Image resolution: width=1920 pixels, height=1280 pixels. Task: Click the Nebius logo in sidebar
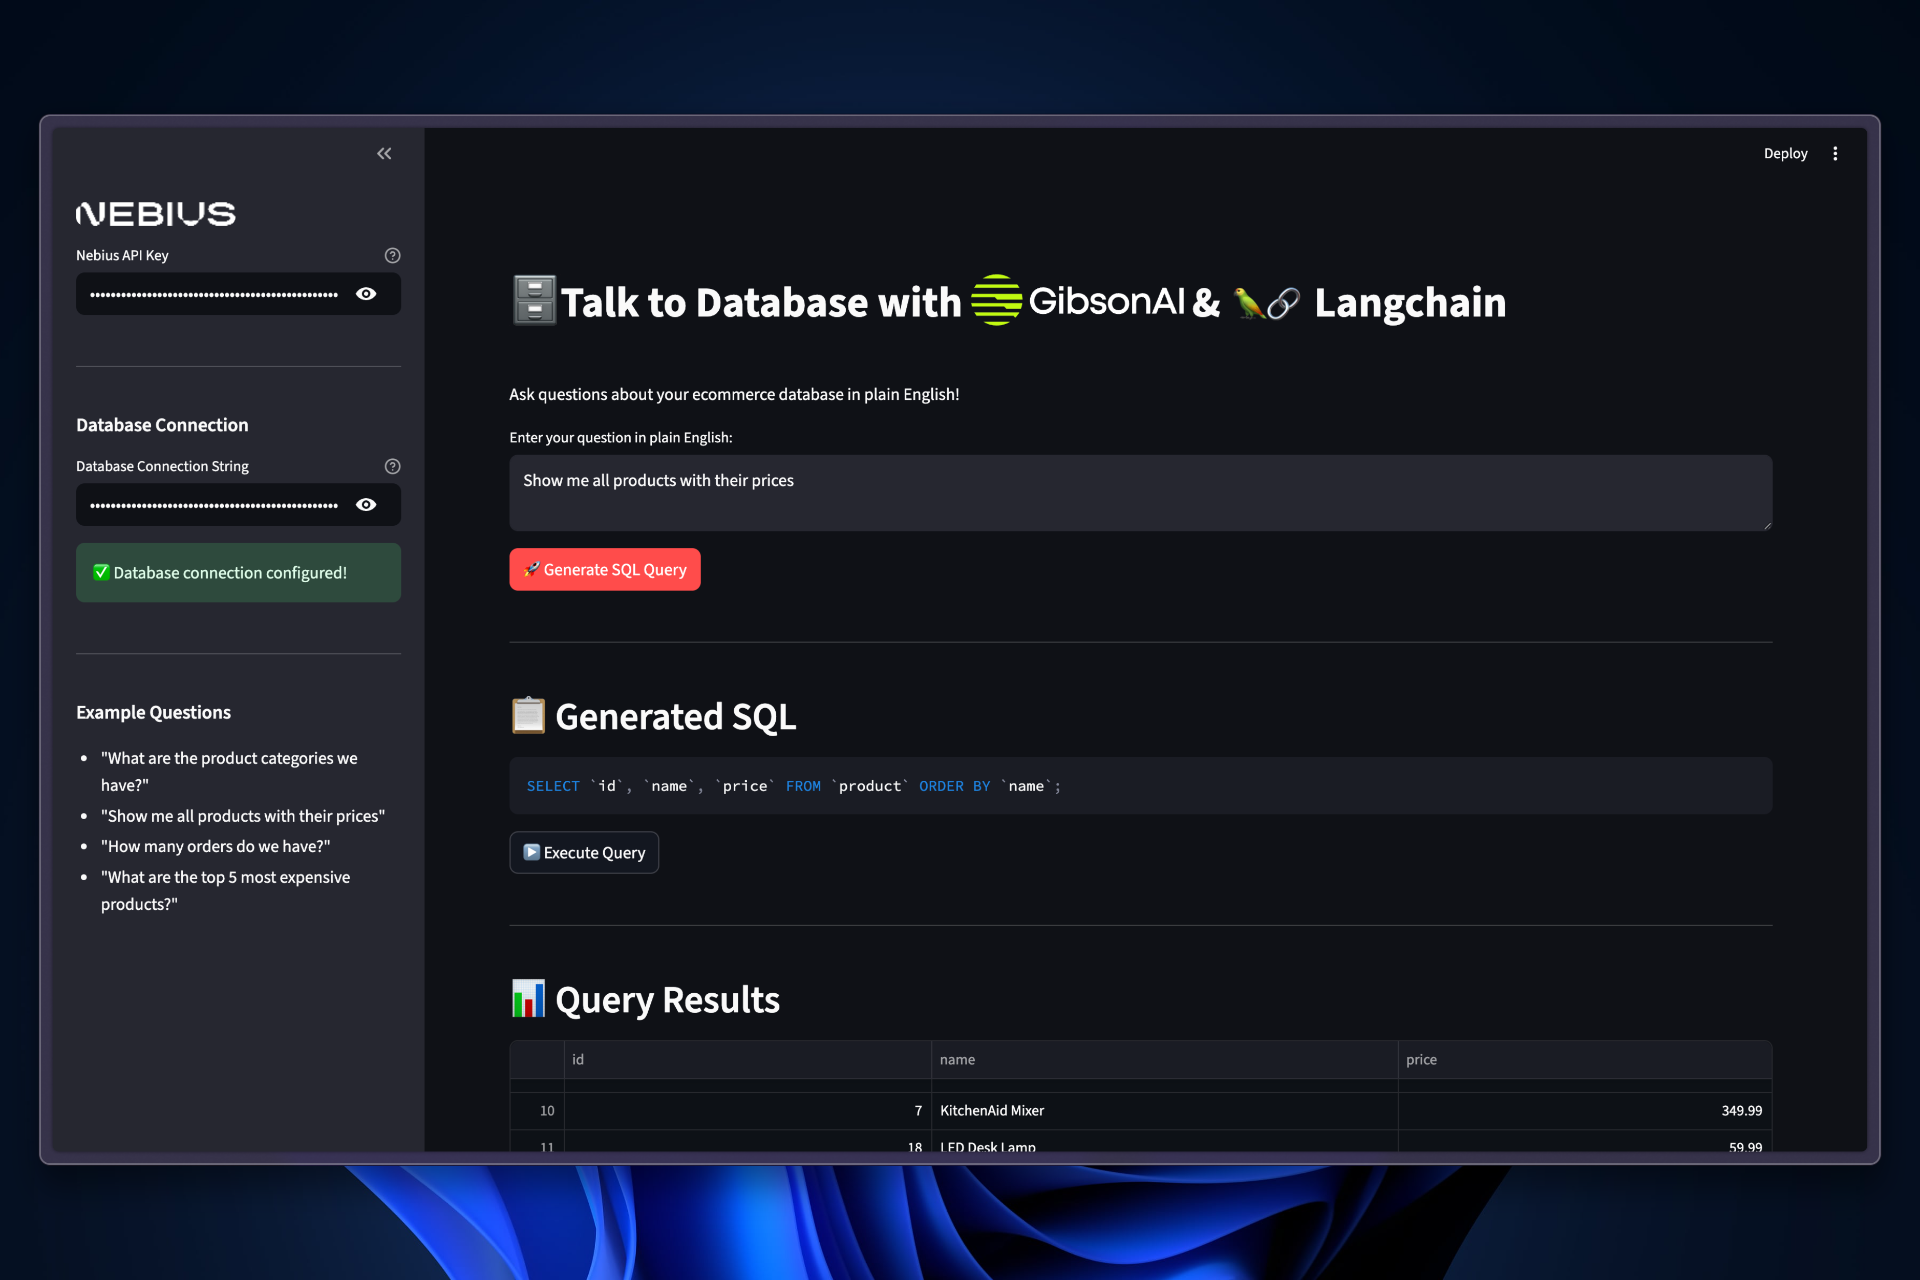coord(156,213)
